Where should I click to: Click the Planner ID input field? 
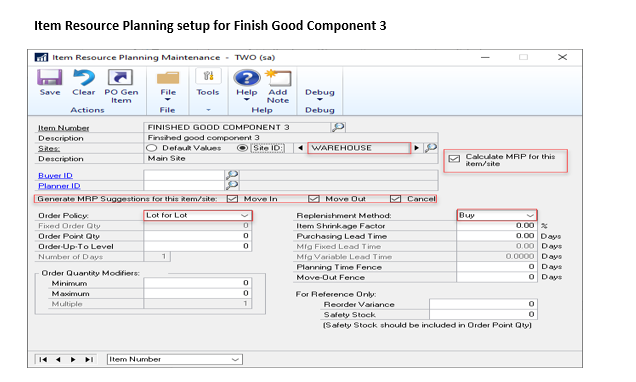pyautogui.click(x=184, y=185)
